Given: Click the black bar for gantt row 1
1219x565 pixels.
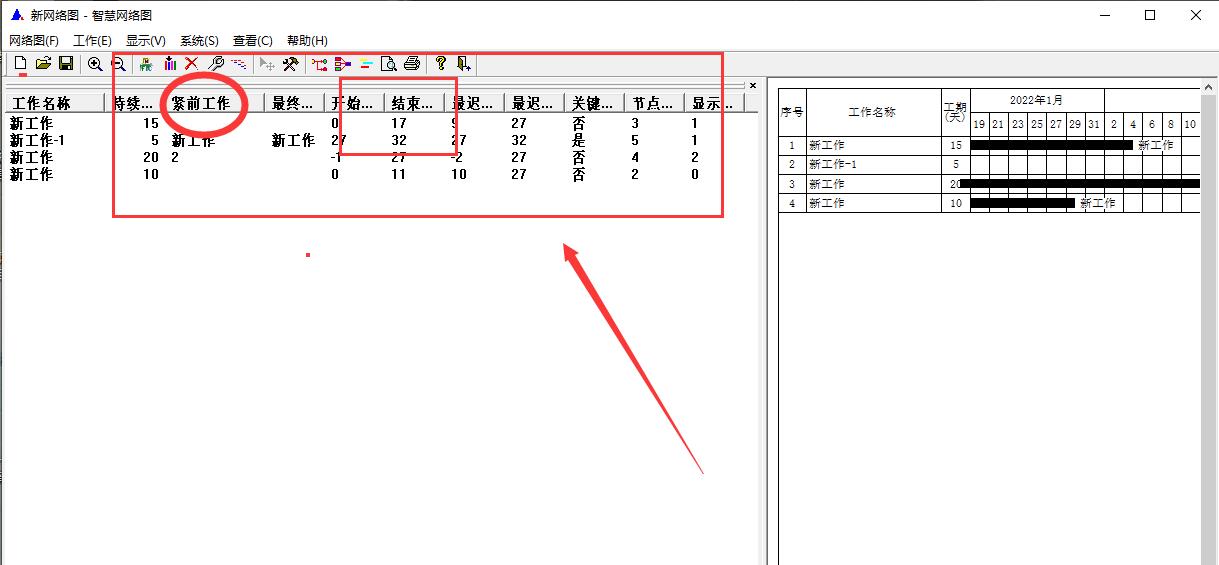Looking at the screenshot, I should [1052, 145].
